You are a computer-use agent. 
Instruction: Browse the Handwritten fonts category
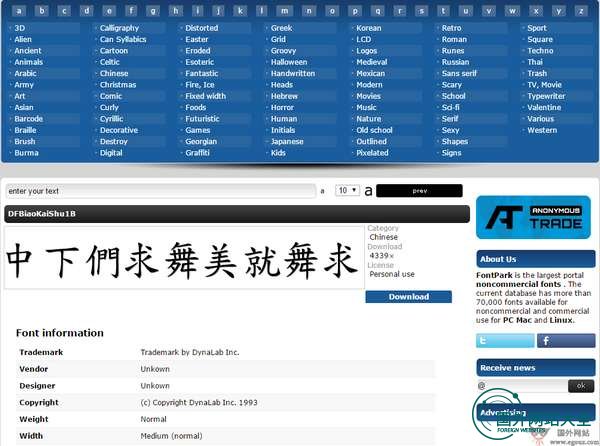pyautogui.click(x=293, y=73)
